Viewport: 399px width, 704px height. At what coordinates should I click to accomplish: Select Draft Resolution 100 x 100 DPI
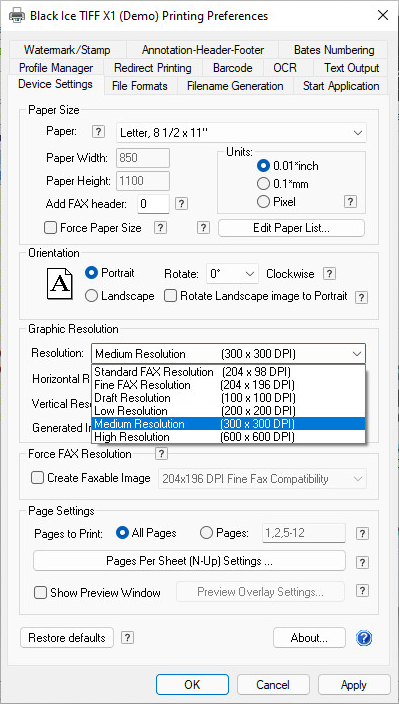click(x=228, y=398)
